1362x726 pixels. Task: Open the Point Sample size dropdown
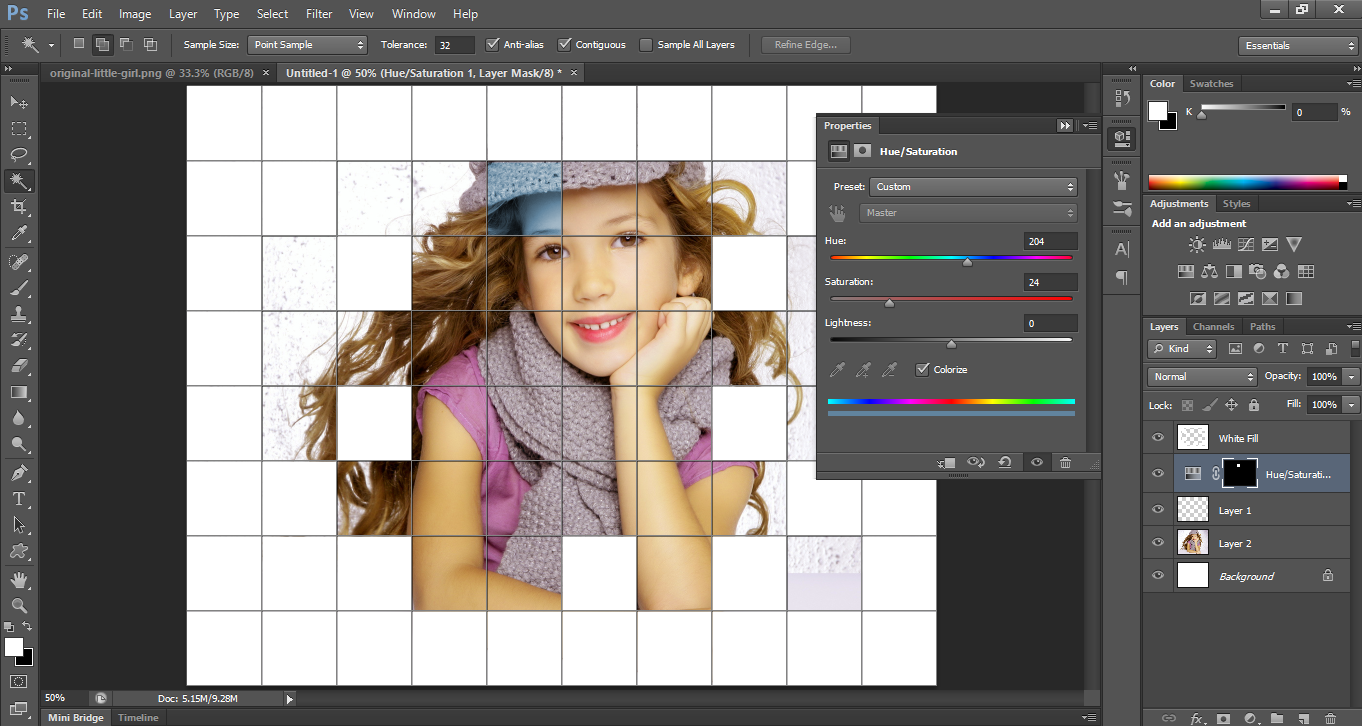click(x=307, y=44)
